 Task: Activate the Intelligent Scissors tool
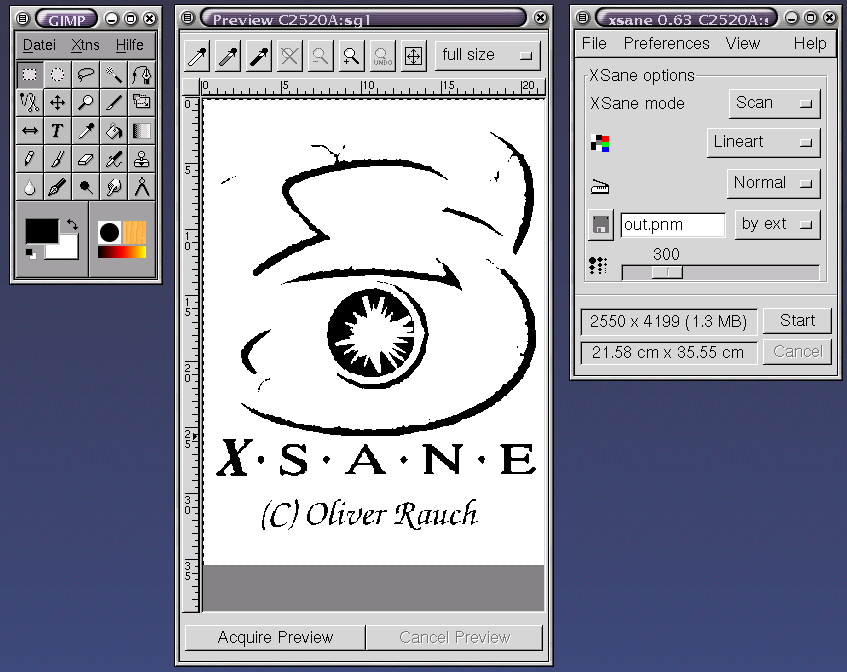click(30, 102)
